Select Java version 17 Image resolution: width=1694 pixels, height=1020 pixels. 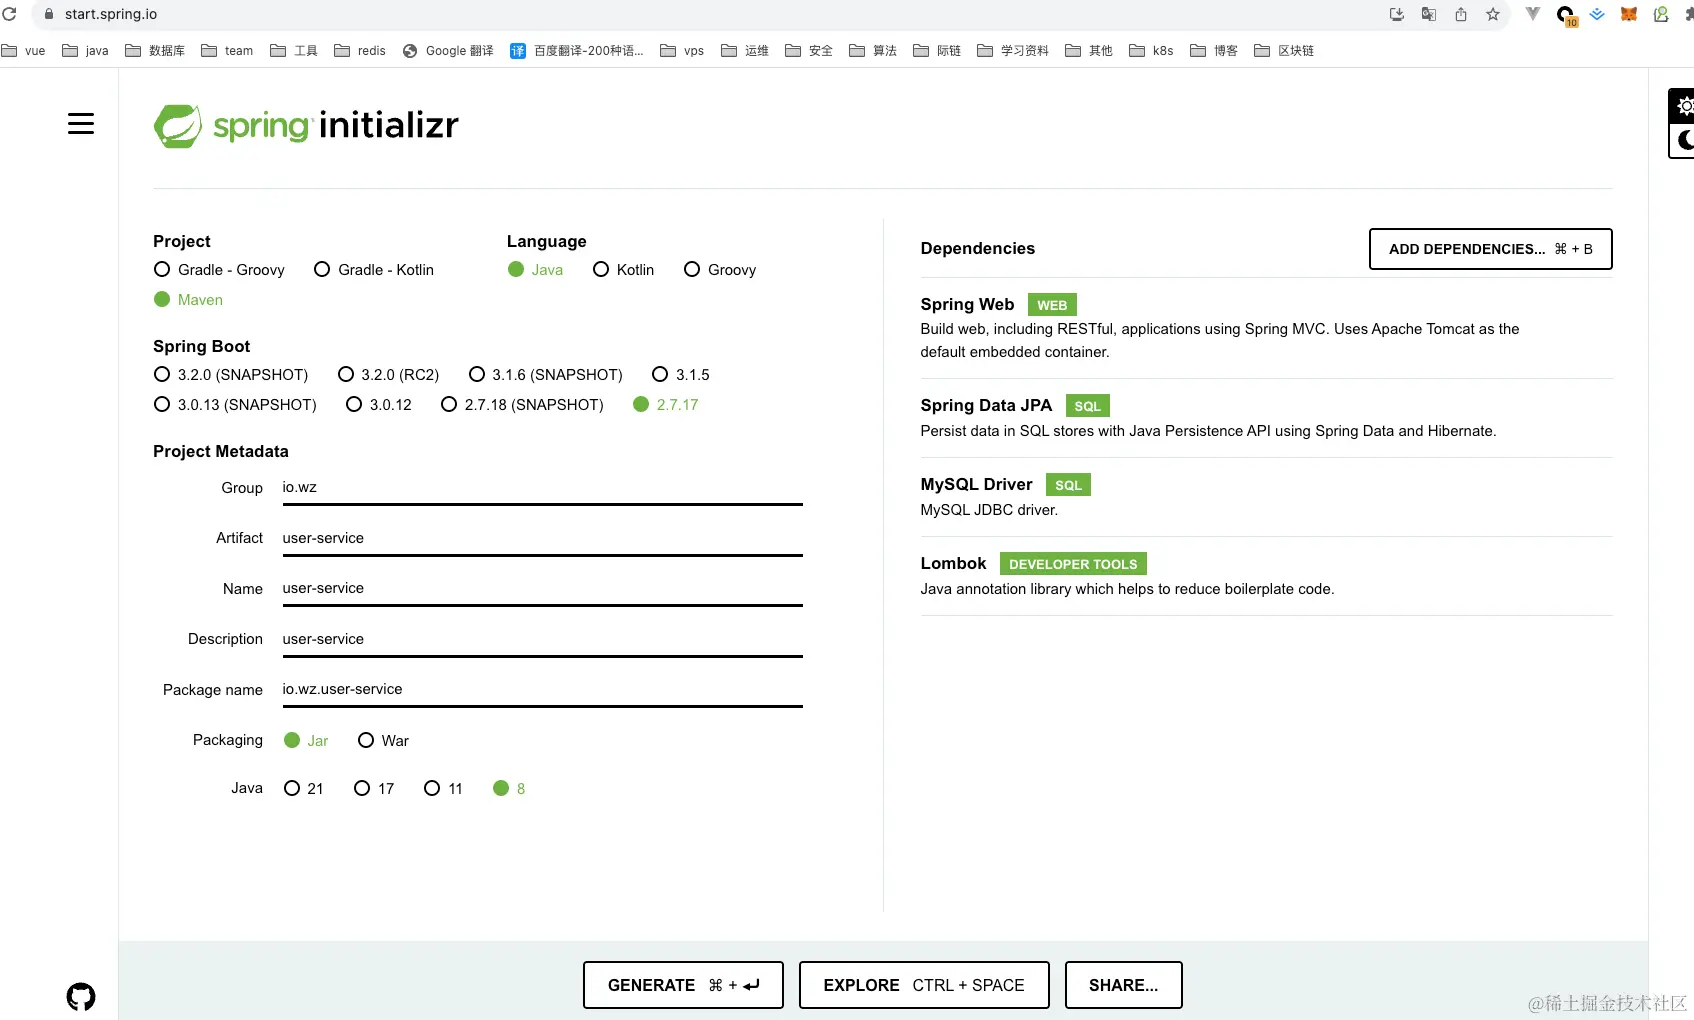(x=374, y=789)
